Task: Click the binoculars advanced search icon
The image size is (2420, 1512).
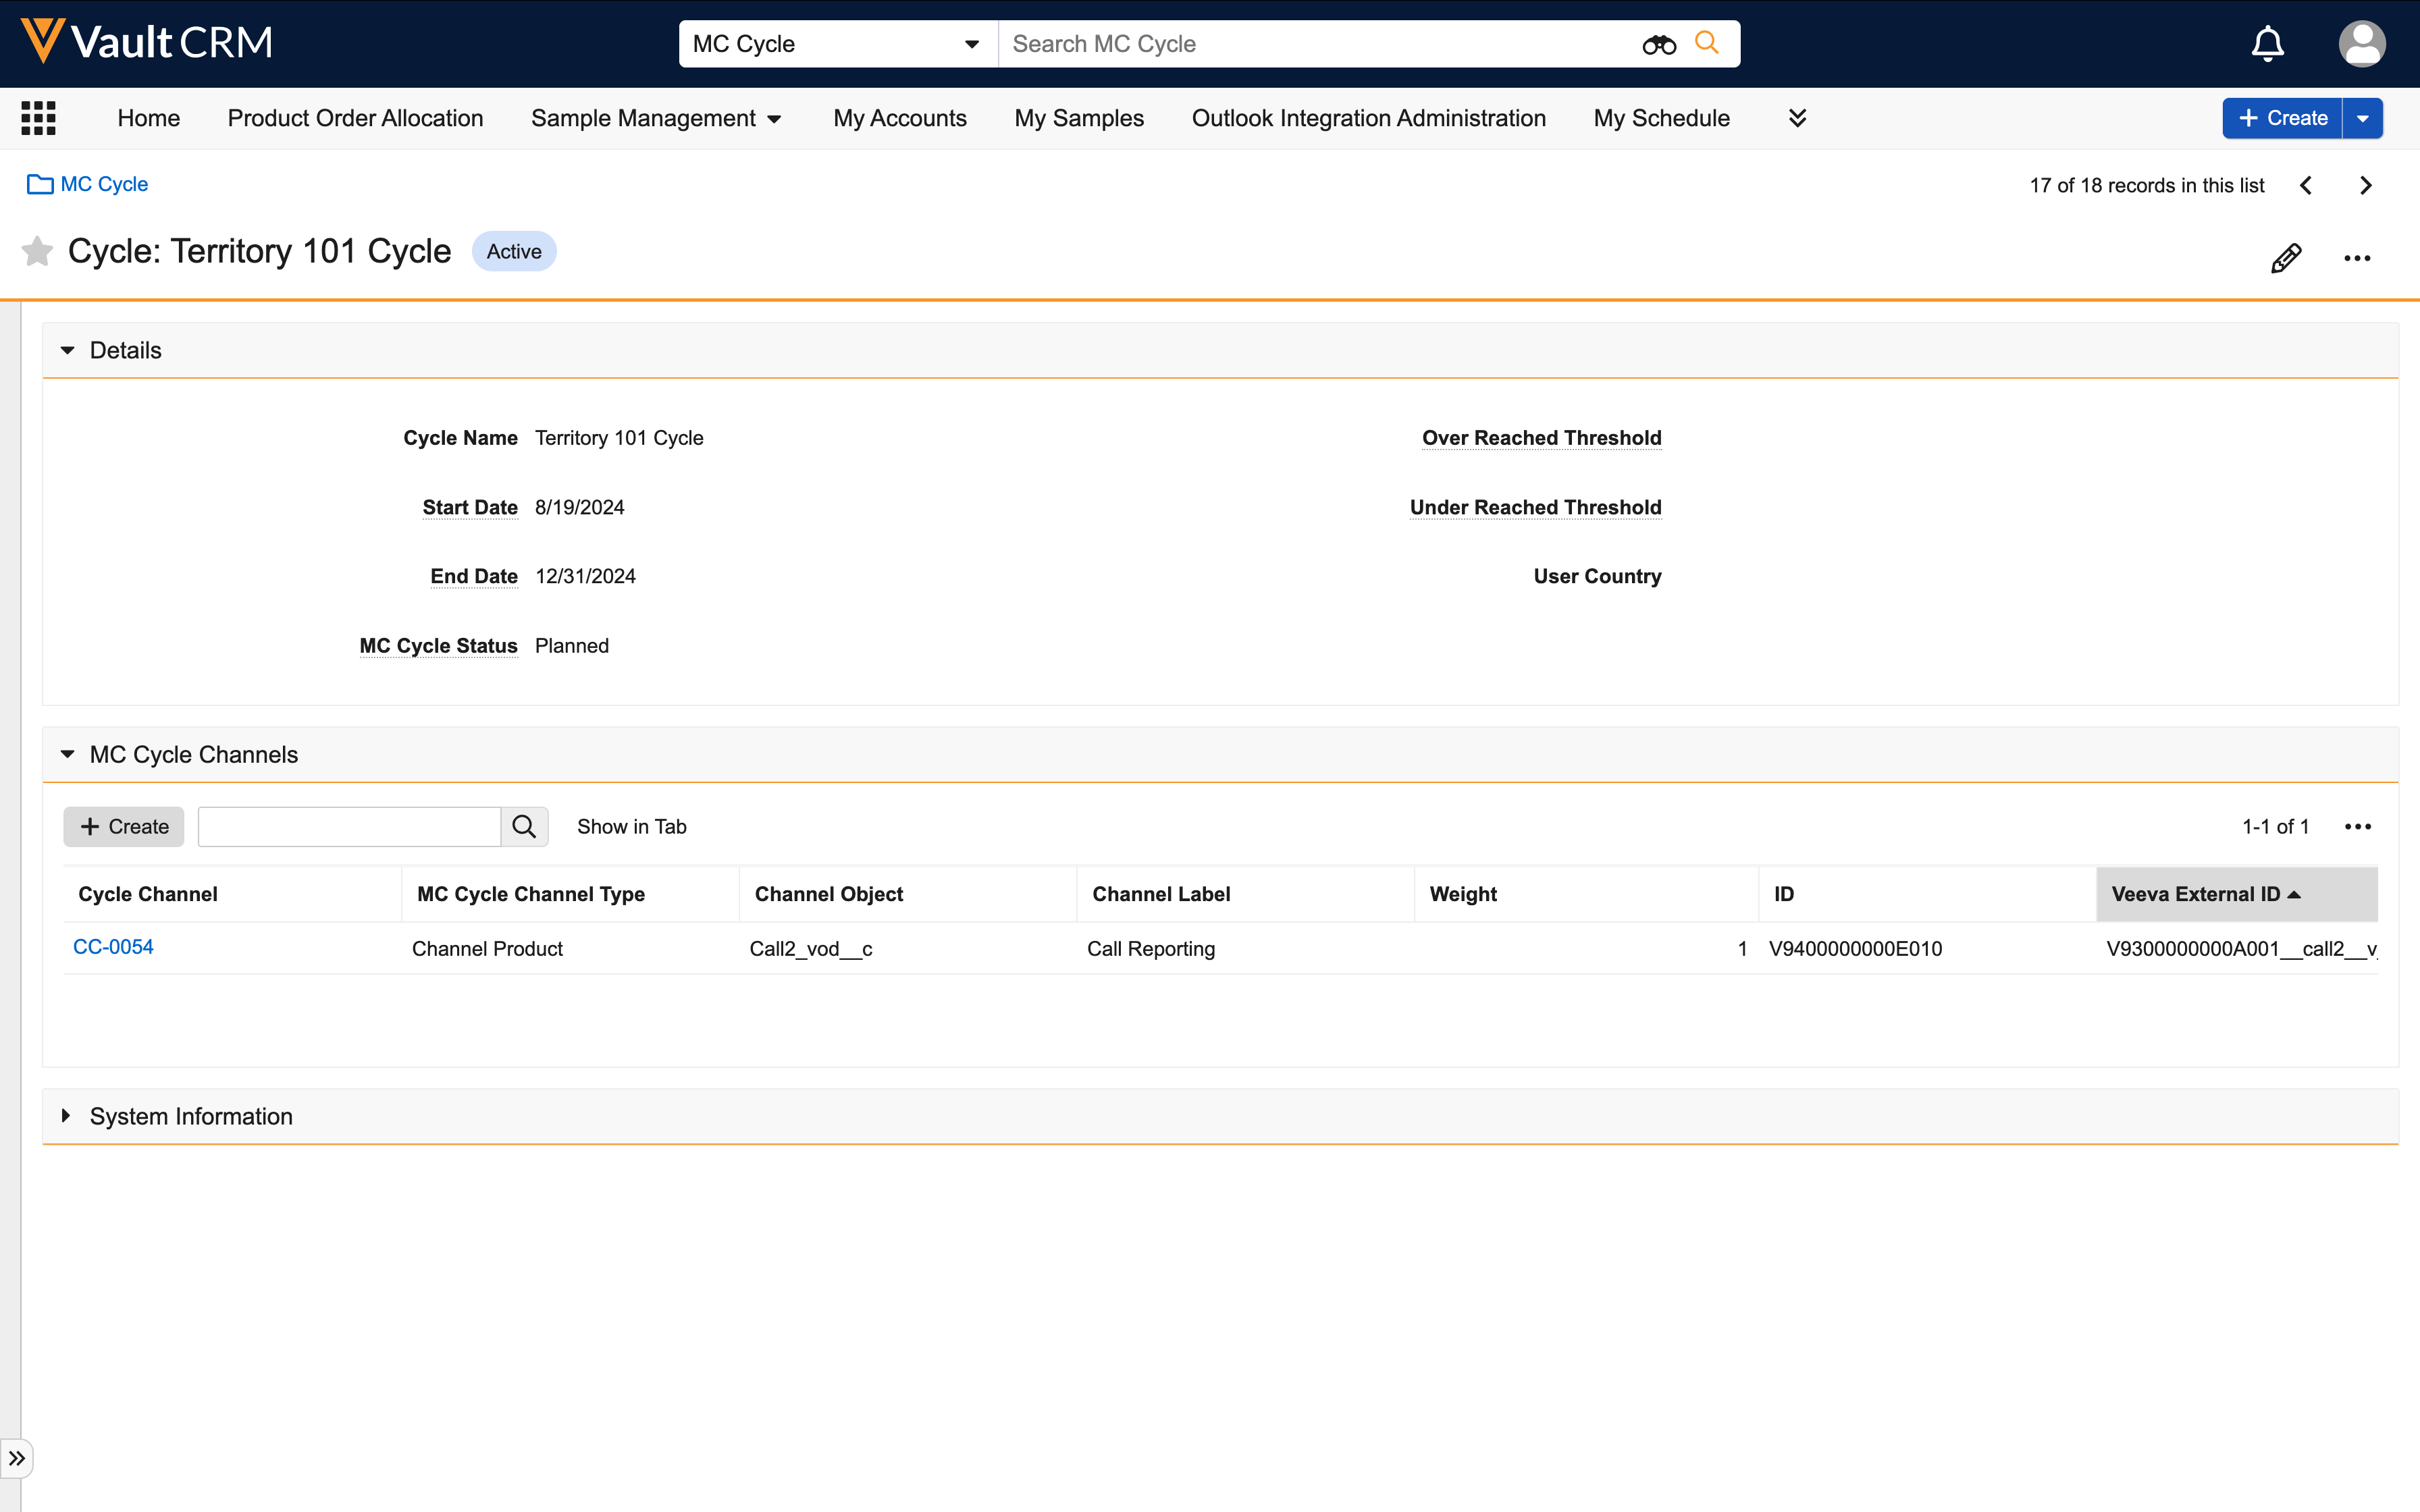Action: (1658, 44)
